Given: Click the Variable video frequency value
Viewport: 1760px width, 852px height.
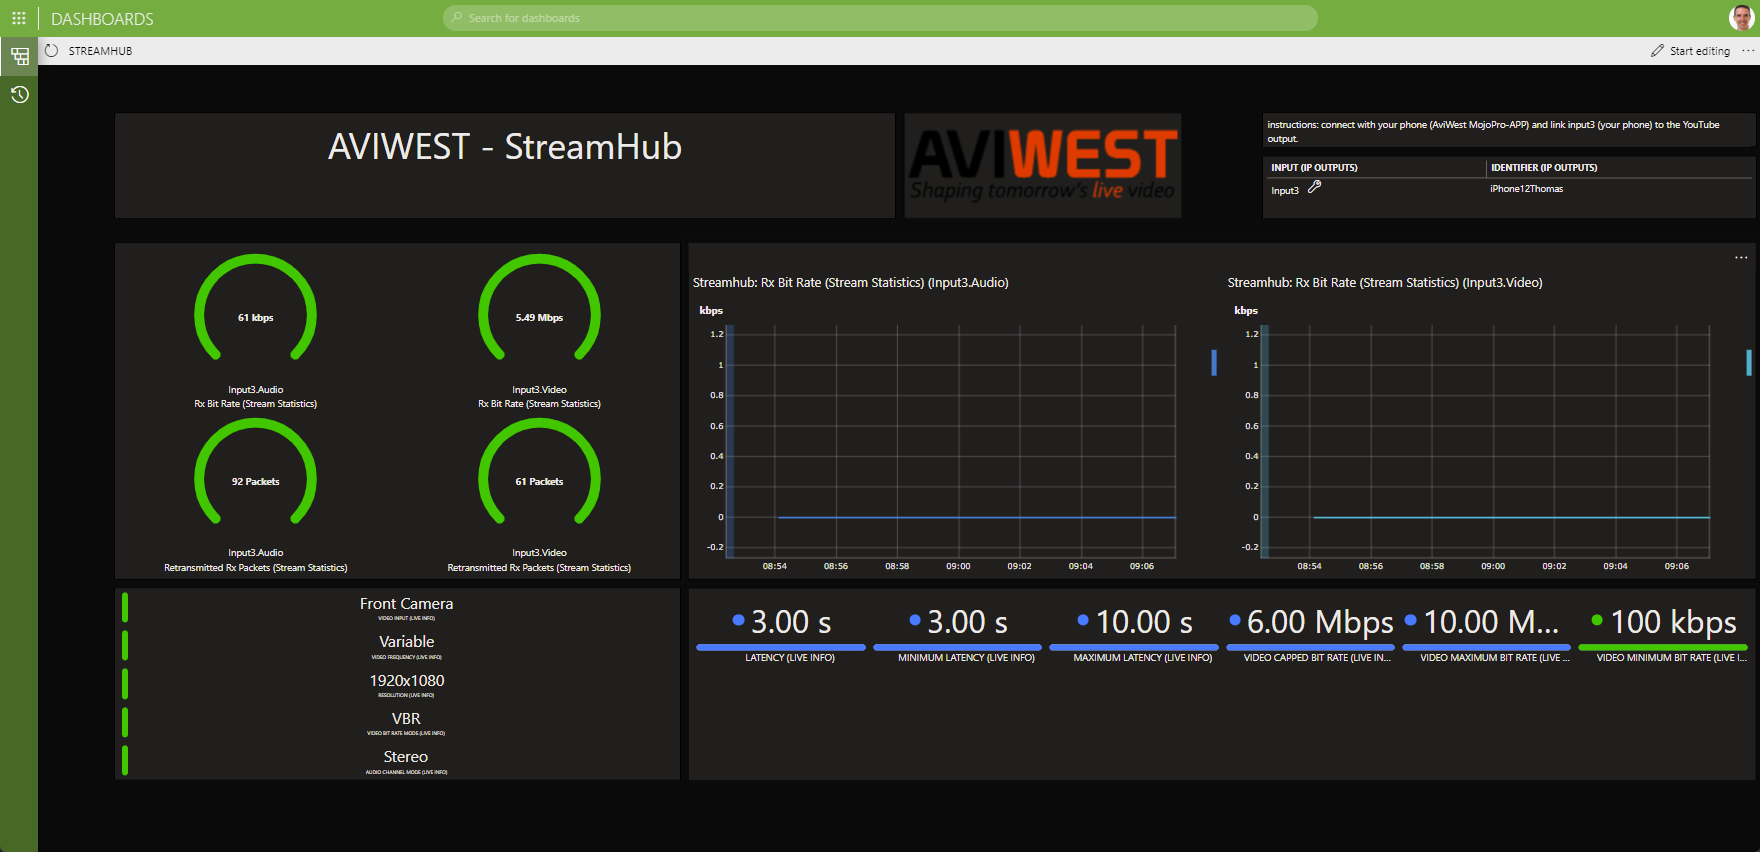Looking at the screenshot, I should (x=406, y=642).
